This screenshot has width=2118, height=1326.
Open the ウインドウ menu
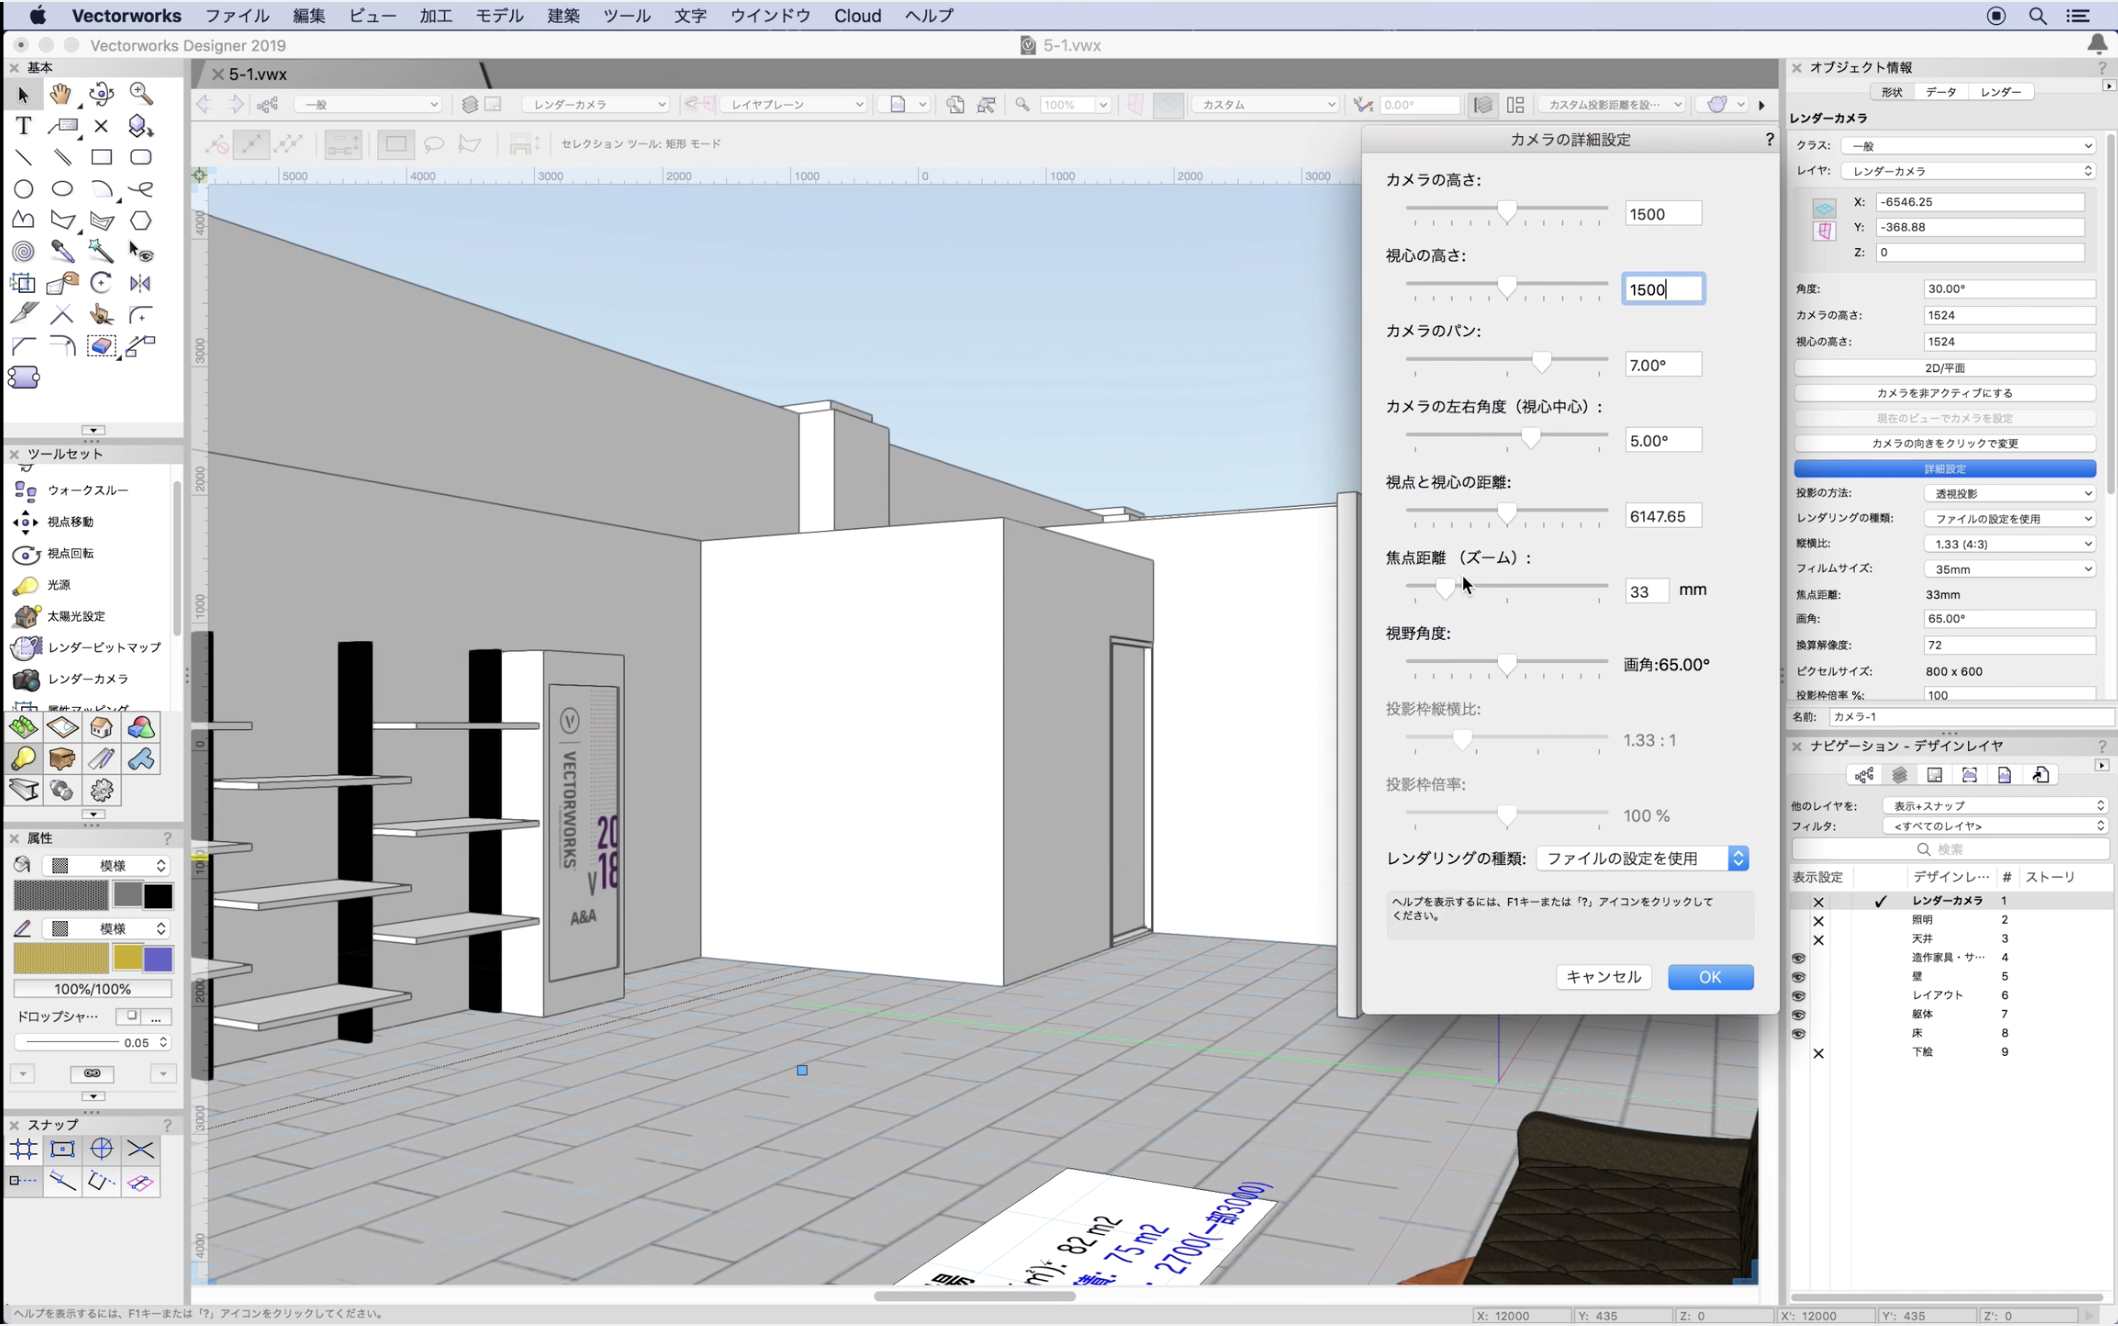tap(770, 16)
